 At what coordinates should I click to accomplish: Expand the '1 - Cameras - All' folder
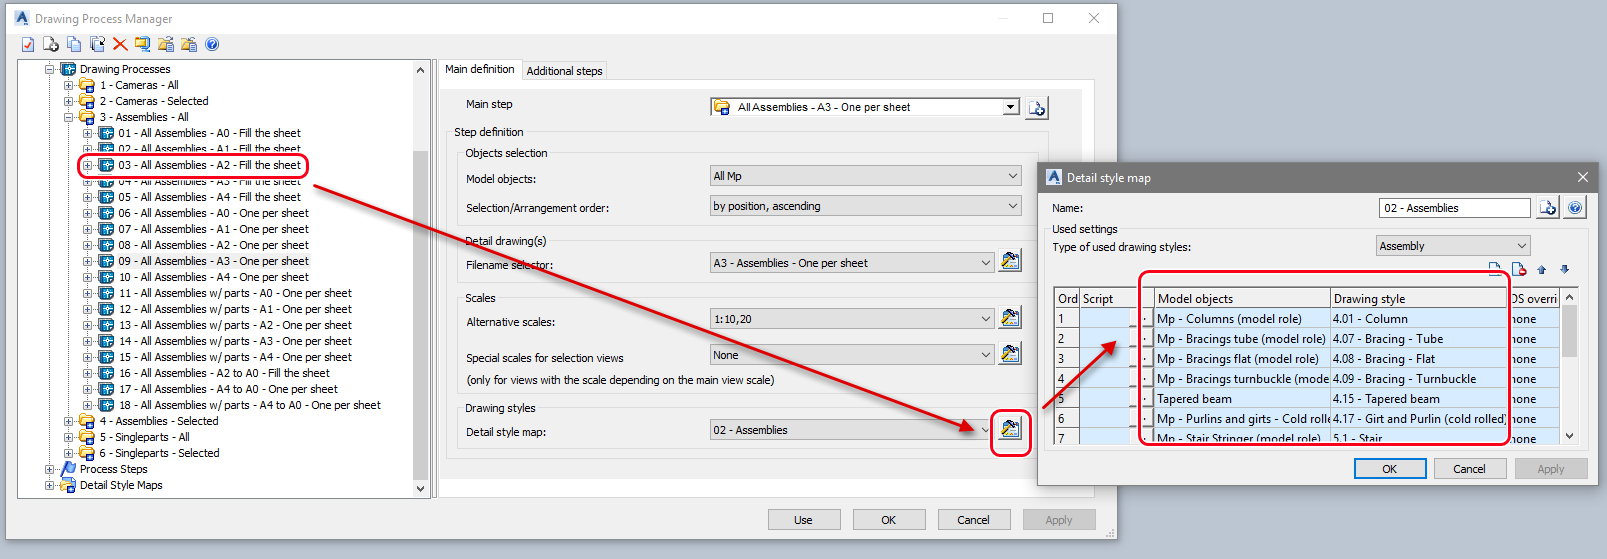[69, 85]
